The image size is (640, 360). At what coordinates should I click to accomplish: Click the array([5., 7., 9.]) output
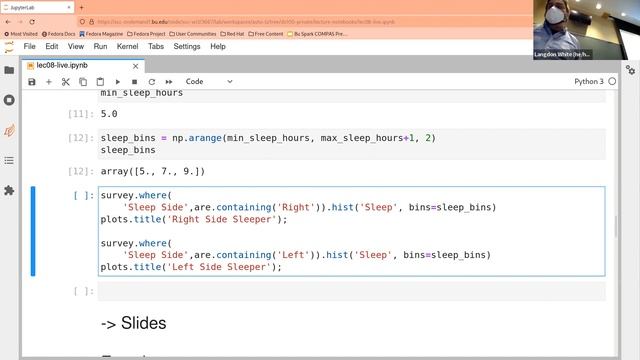pyautogui.click(x=153, y=171)
